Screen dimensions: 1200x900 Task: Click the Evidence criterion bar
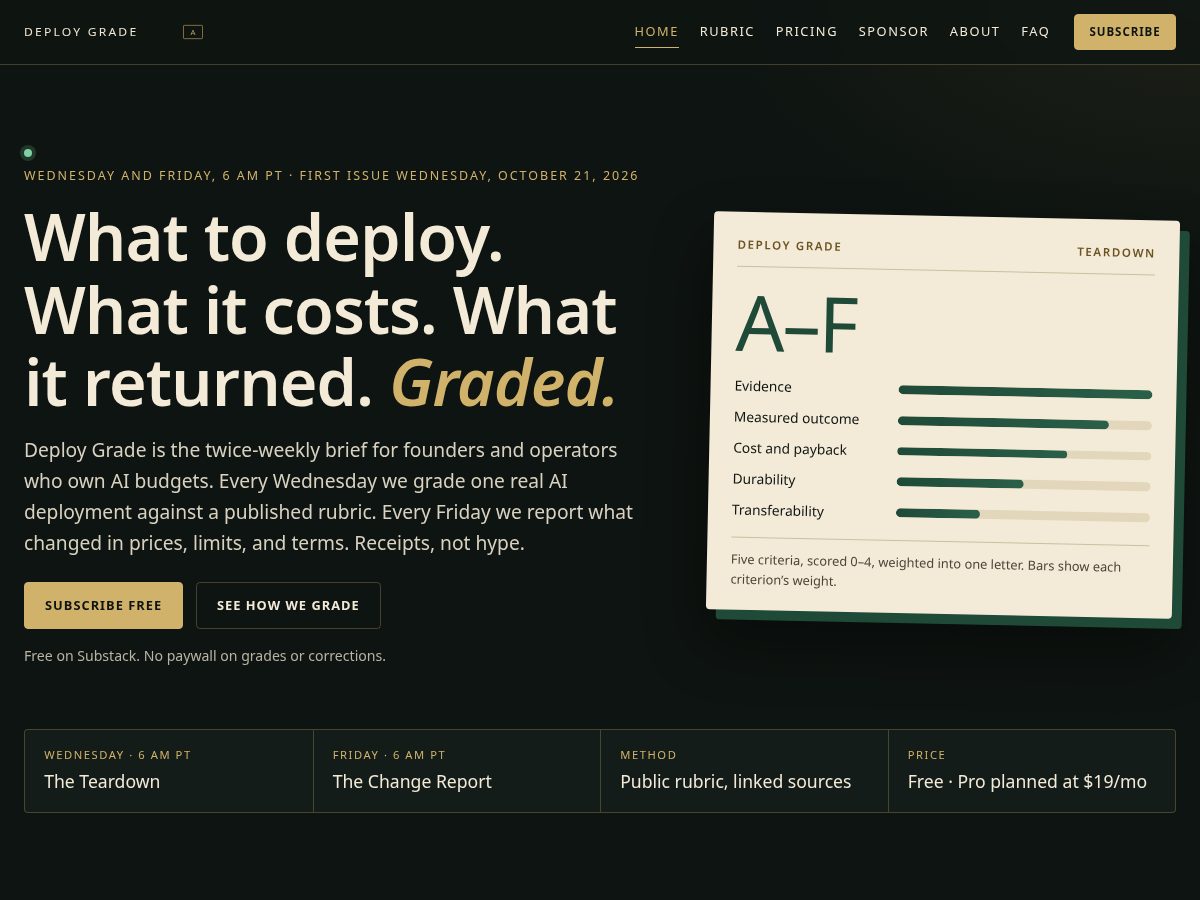1025,392
